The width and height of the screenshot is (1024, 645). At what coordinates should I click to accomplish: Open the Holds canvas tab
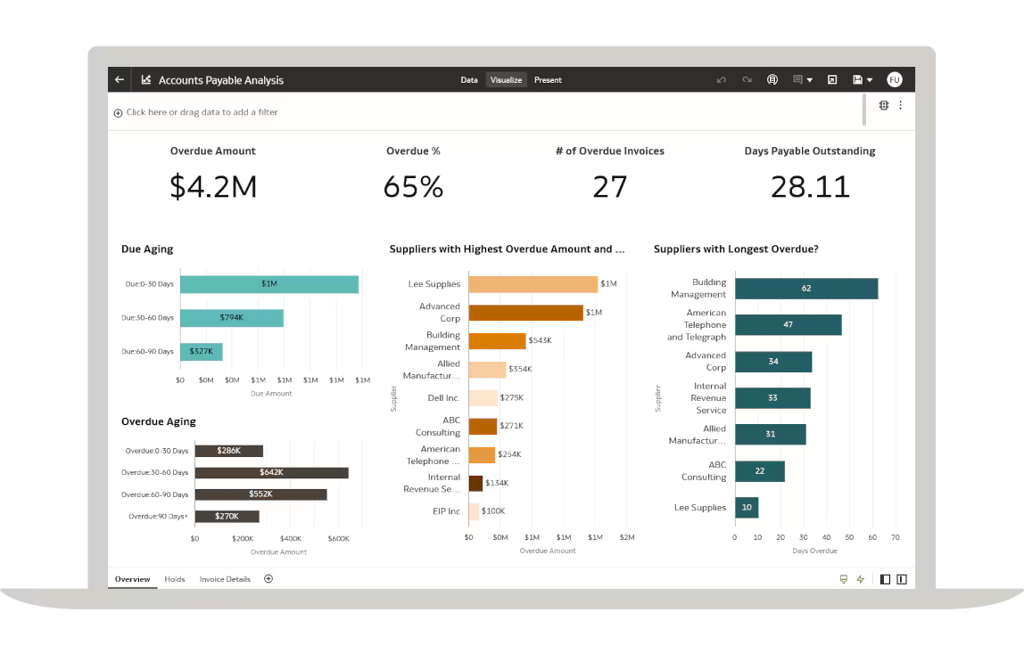[175, 579]
